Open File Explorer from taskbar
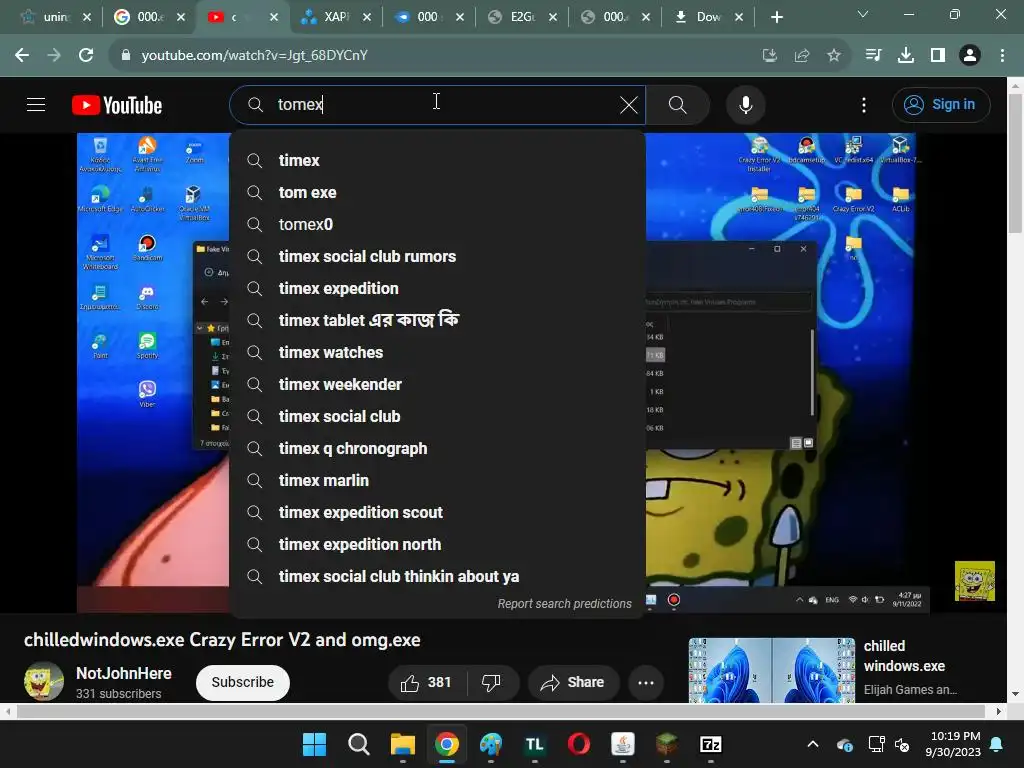 [402, 744]
